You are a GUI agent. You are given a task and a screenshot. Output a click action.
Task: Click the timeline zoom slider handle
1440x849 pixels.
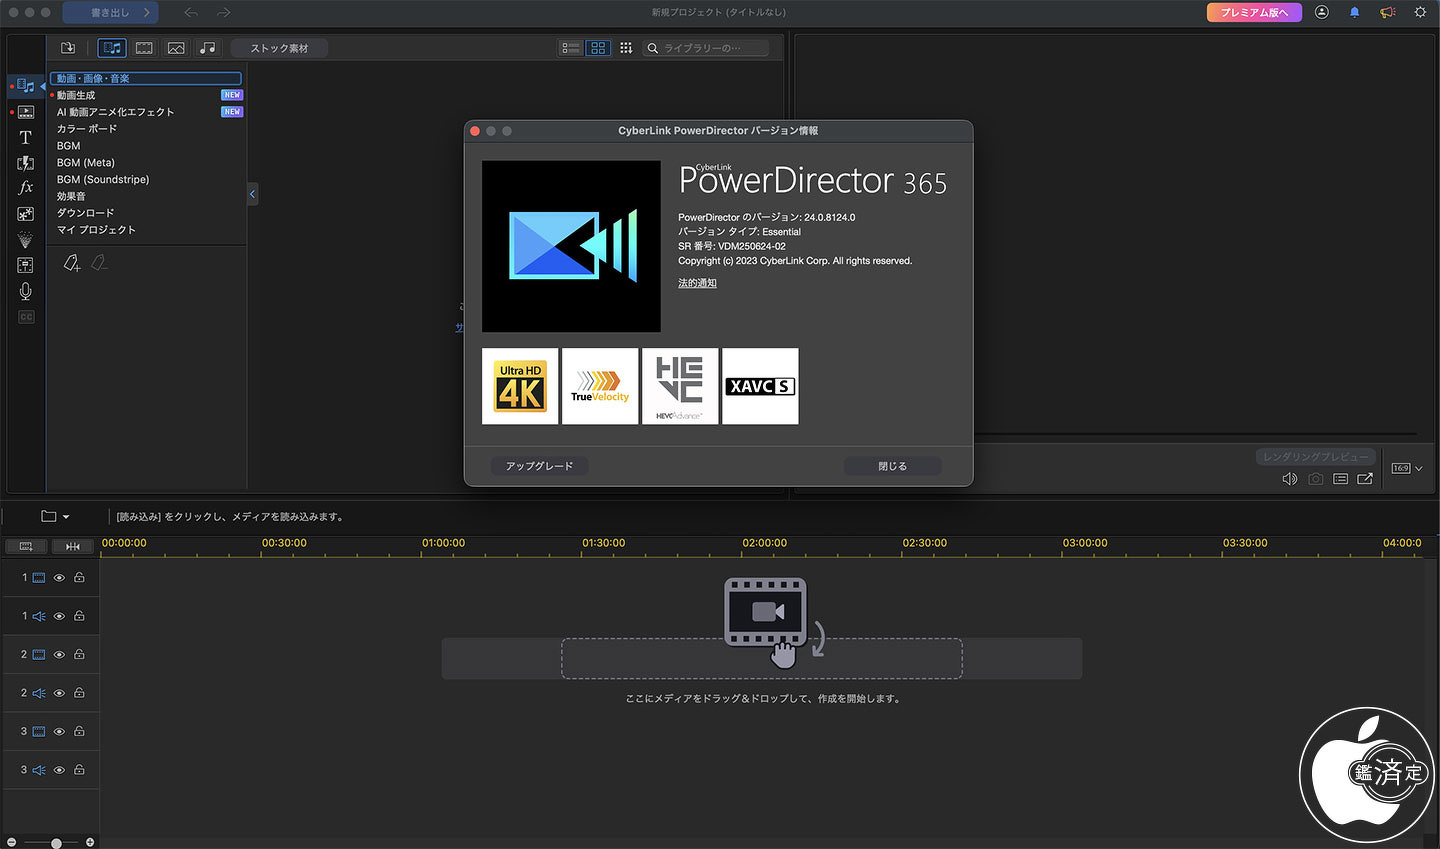tap(57, 843)
